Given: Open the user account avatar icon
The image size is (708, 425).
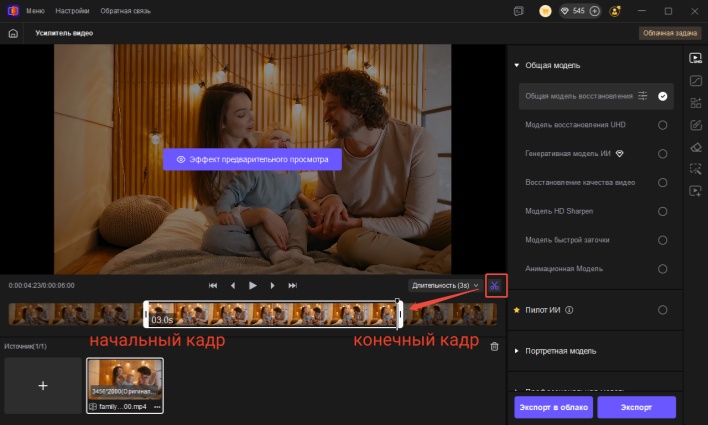Looking at the screenshot, I should 615,11.
